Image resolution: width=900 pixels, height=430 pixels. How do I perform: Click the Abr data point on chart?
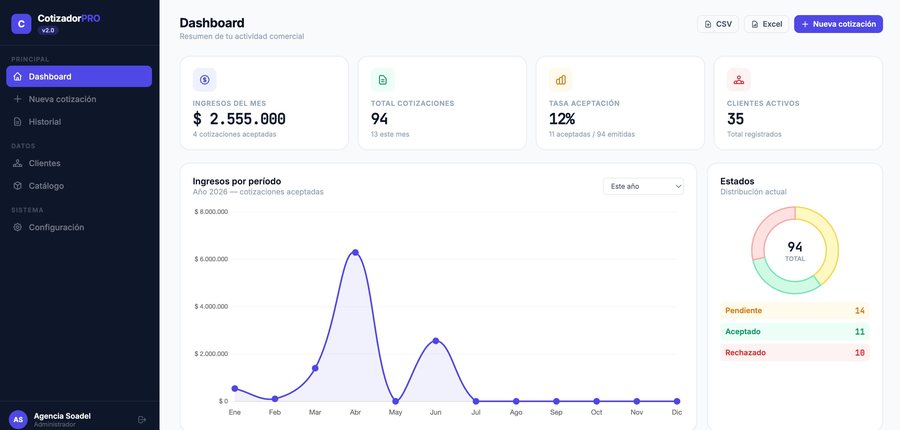(x=355, y=253)
